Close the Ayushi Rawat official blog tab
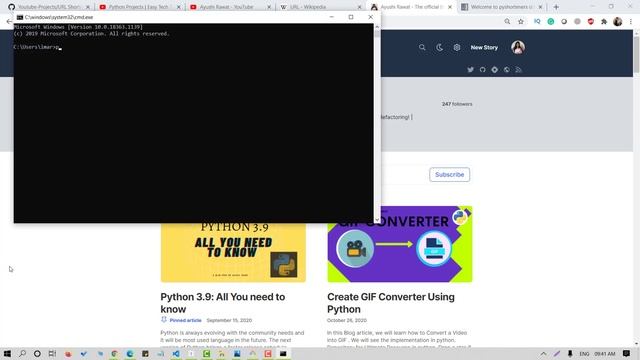The image size is (640, 360). [450, 7]
